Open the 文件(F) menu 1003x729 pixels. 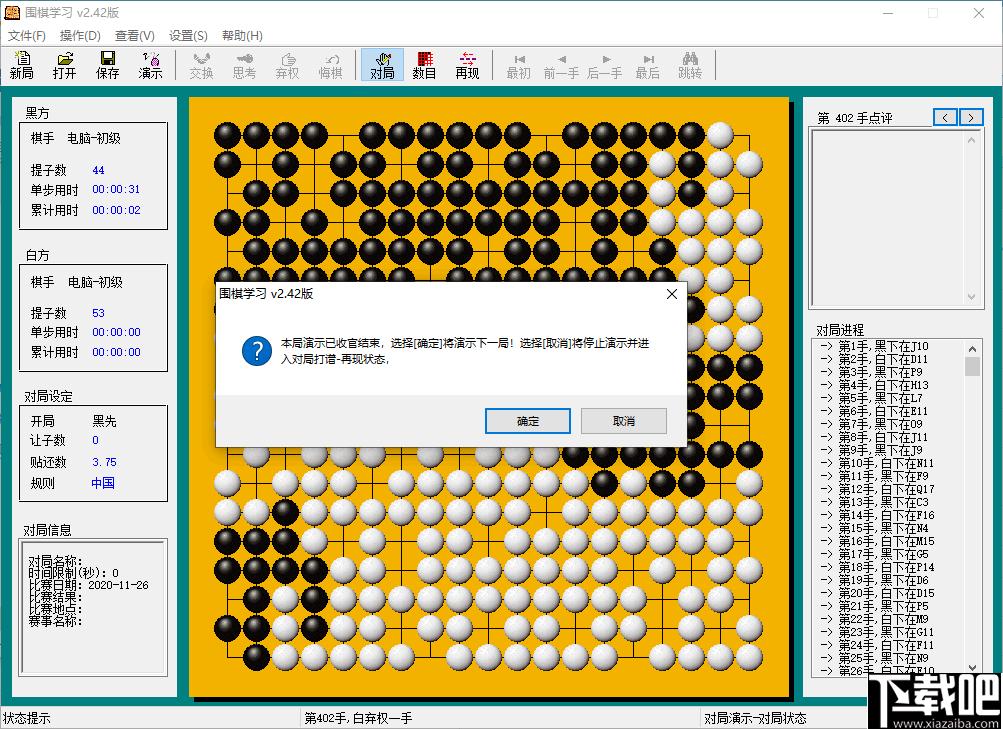click(x=27, y=36)
